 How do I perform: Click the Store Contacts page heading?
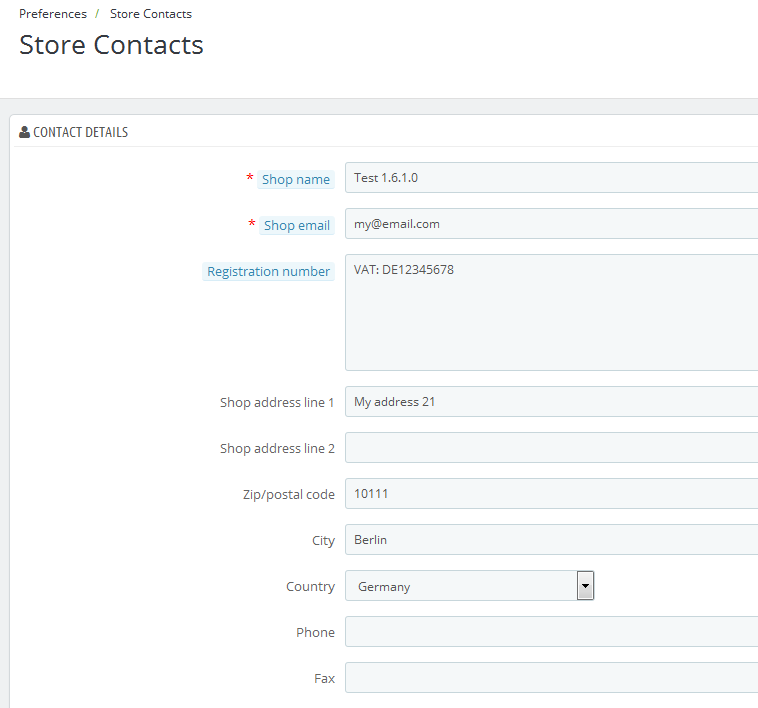pos(111,45)
